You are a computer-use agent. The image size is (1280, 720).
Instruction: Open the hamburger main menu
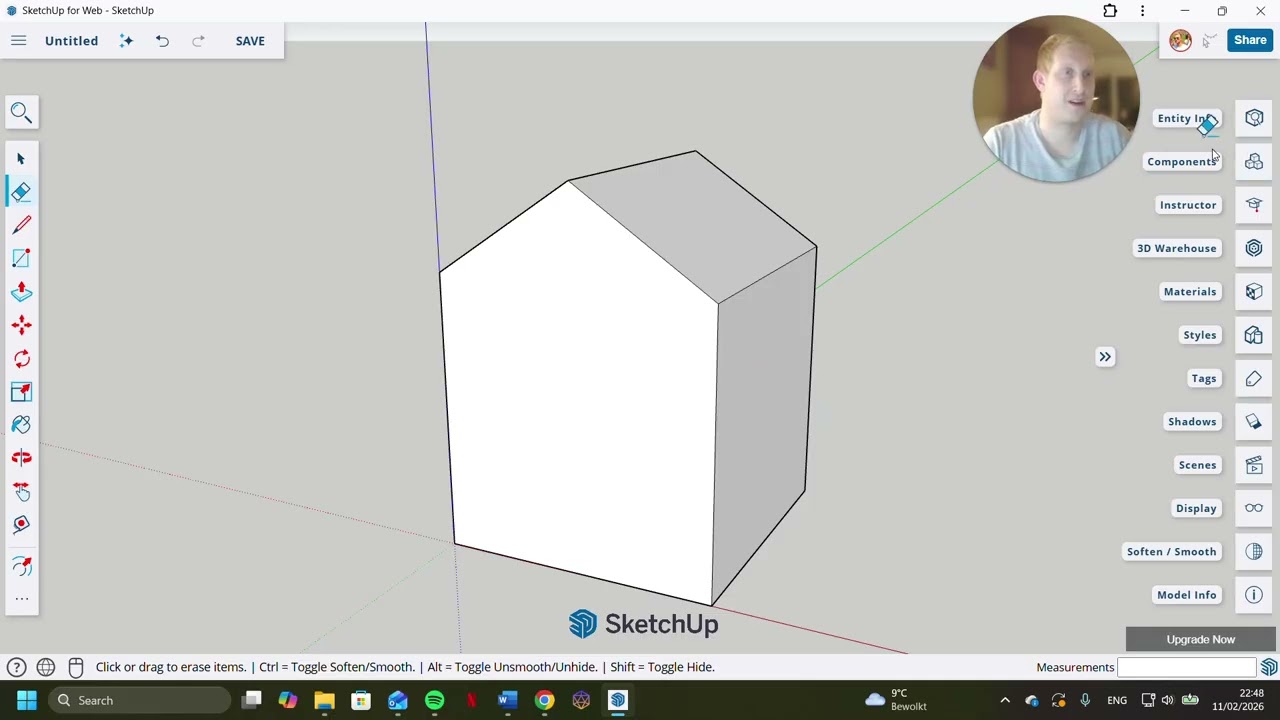(18, 41)
